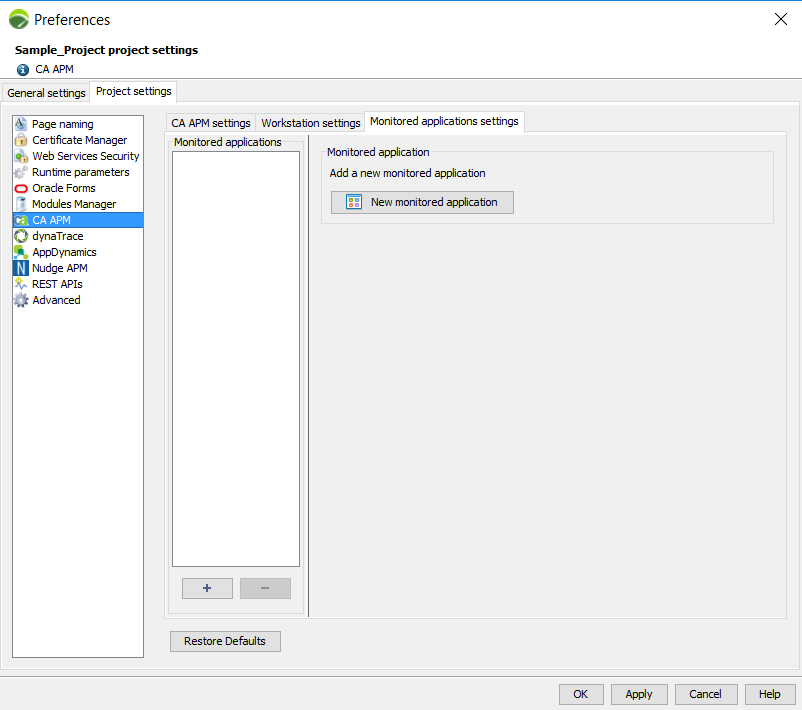Image resolution: width=802 pixels, height=710 pixels.
Task: Click the Certificate Manager padlock icon
Action: (21, 140)
